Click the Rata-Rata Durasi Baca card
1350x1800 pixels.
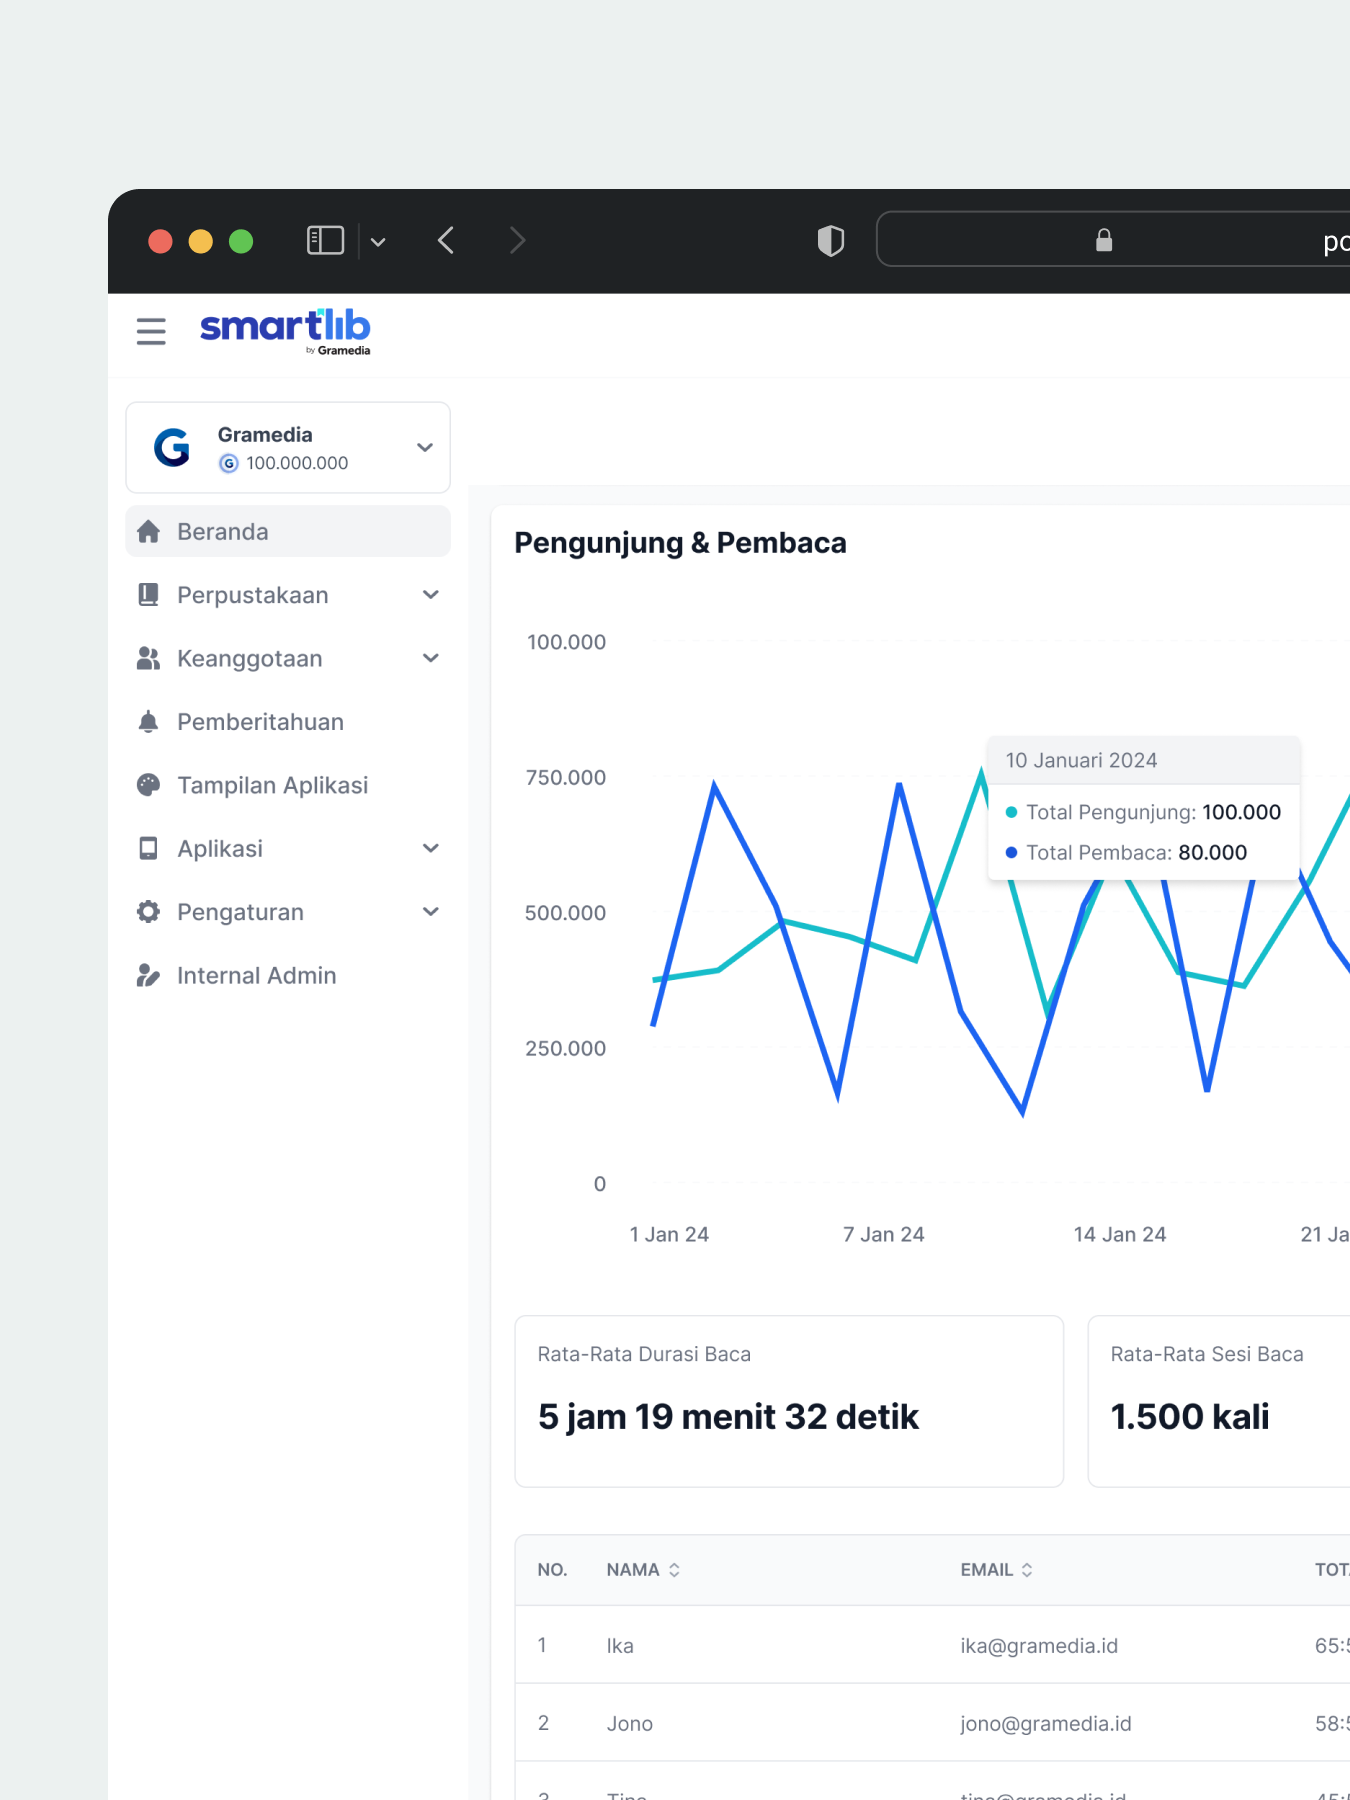789,1401
